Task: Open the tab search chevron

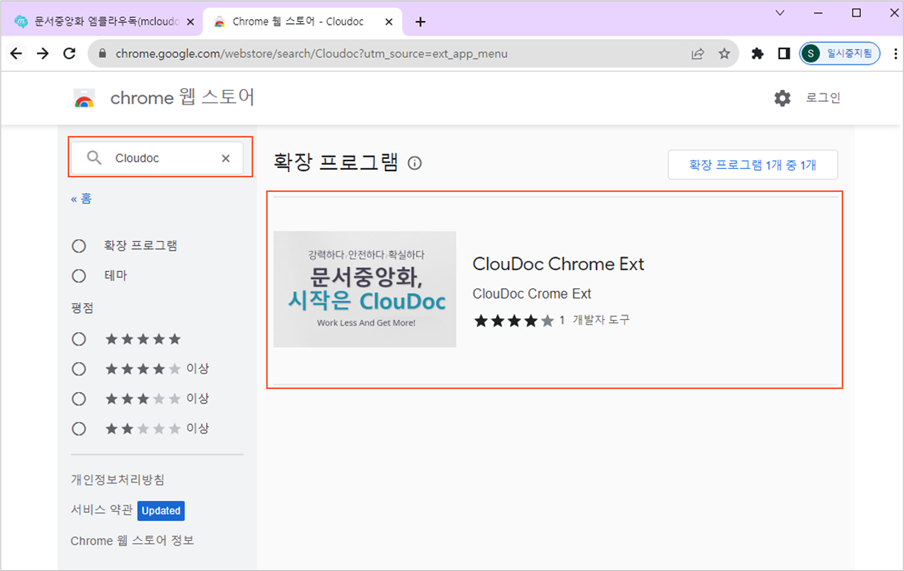Action: pos(779,13)
